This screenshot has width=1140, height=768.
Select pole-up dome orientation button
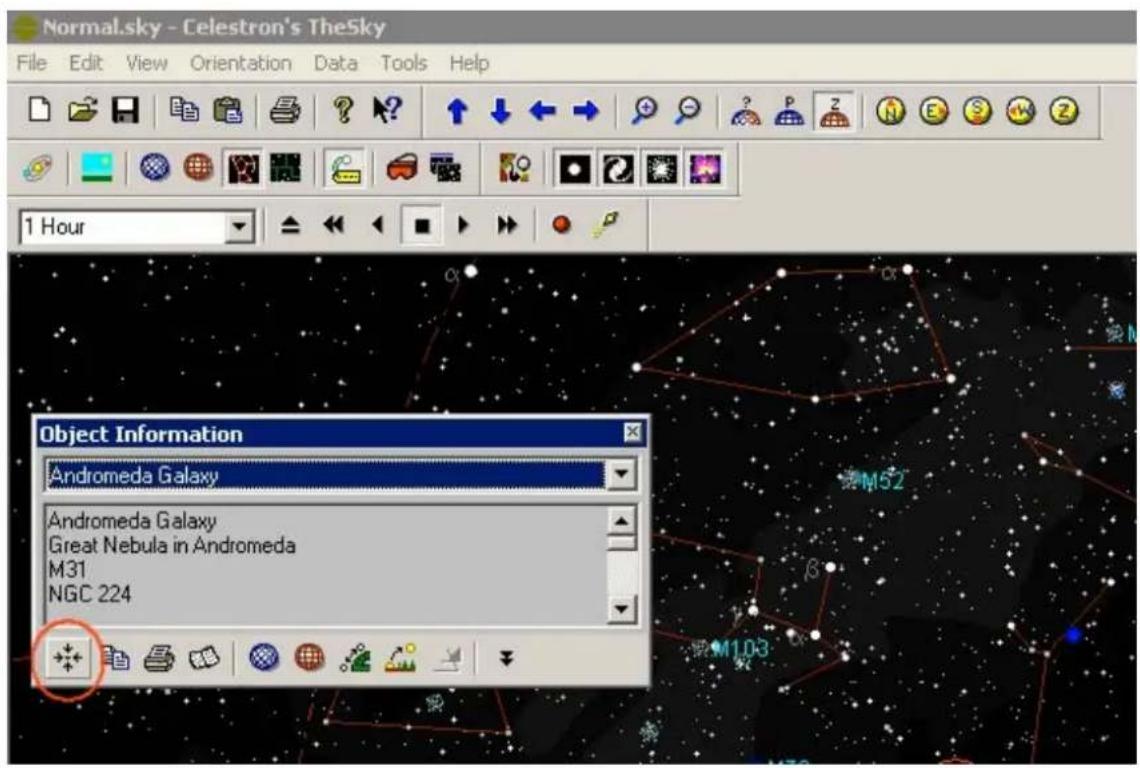point(790,111)
